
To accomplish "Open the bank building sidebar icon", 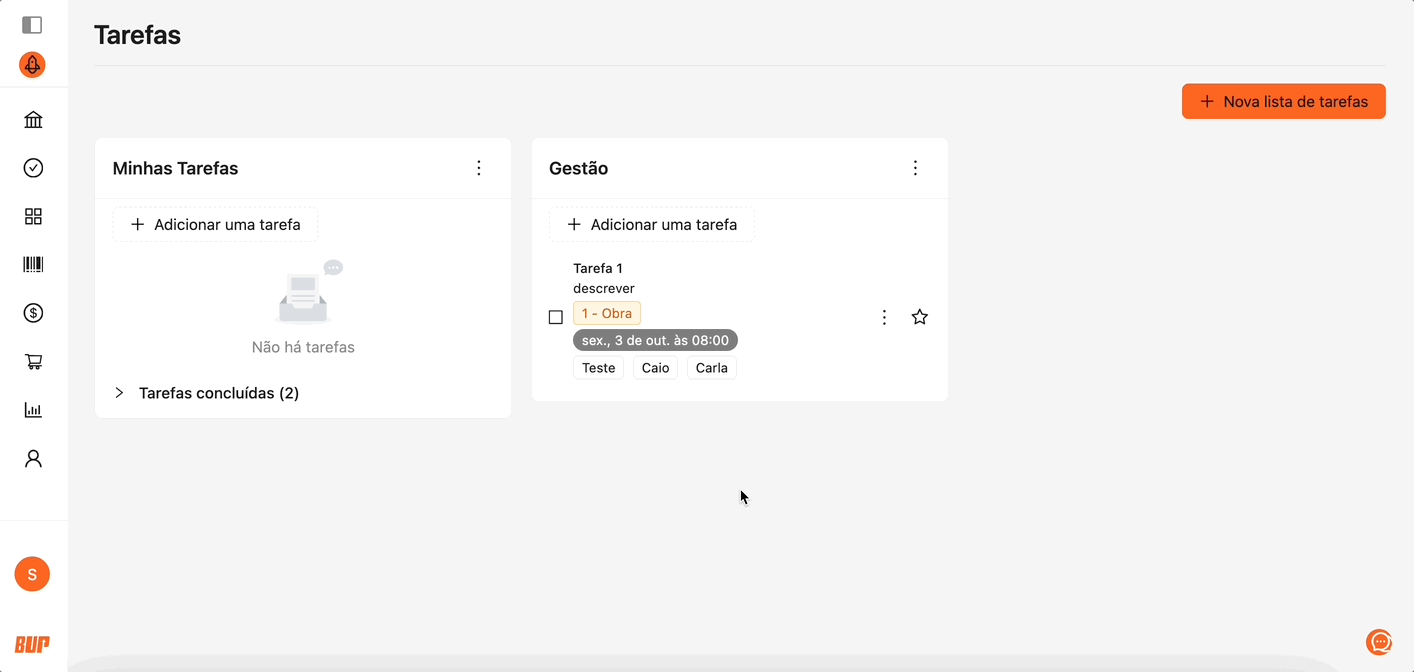I will pyautogui.click(x=33, y=120).
